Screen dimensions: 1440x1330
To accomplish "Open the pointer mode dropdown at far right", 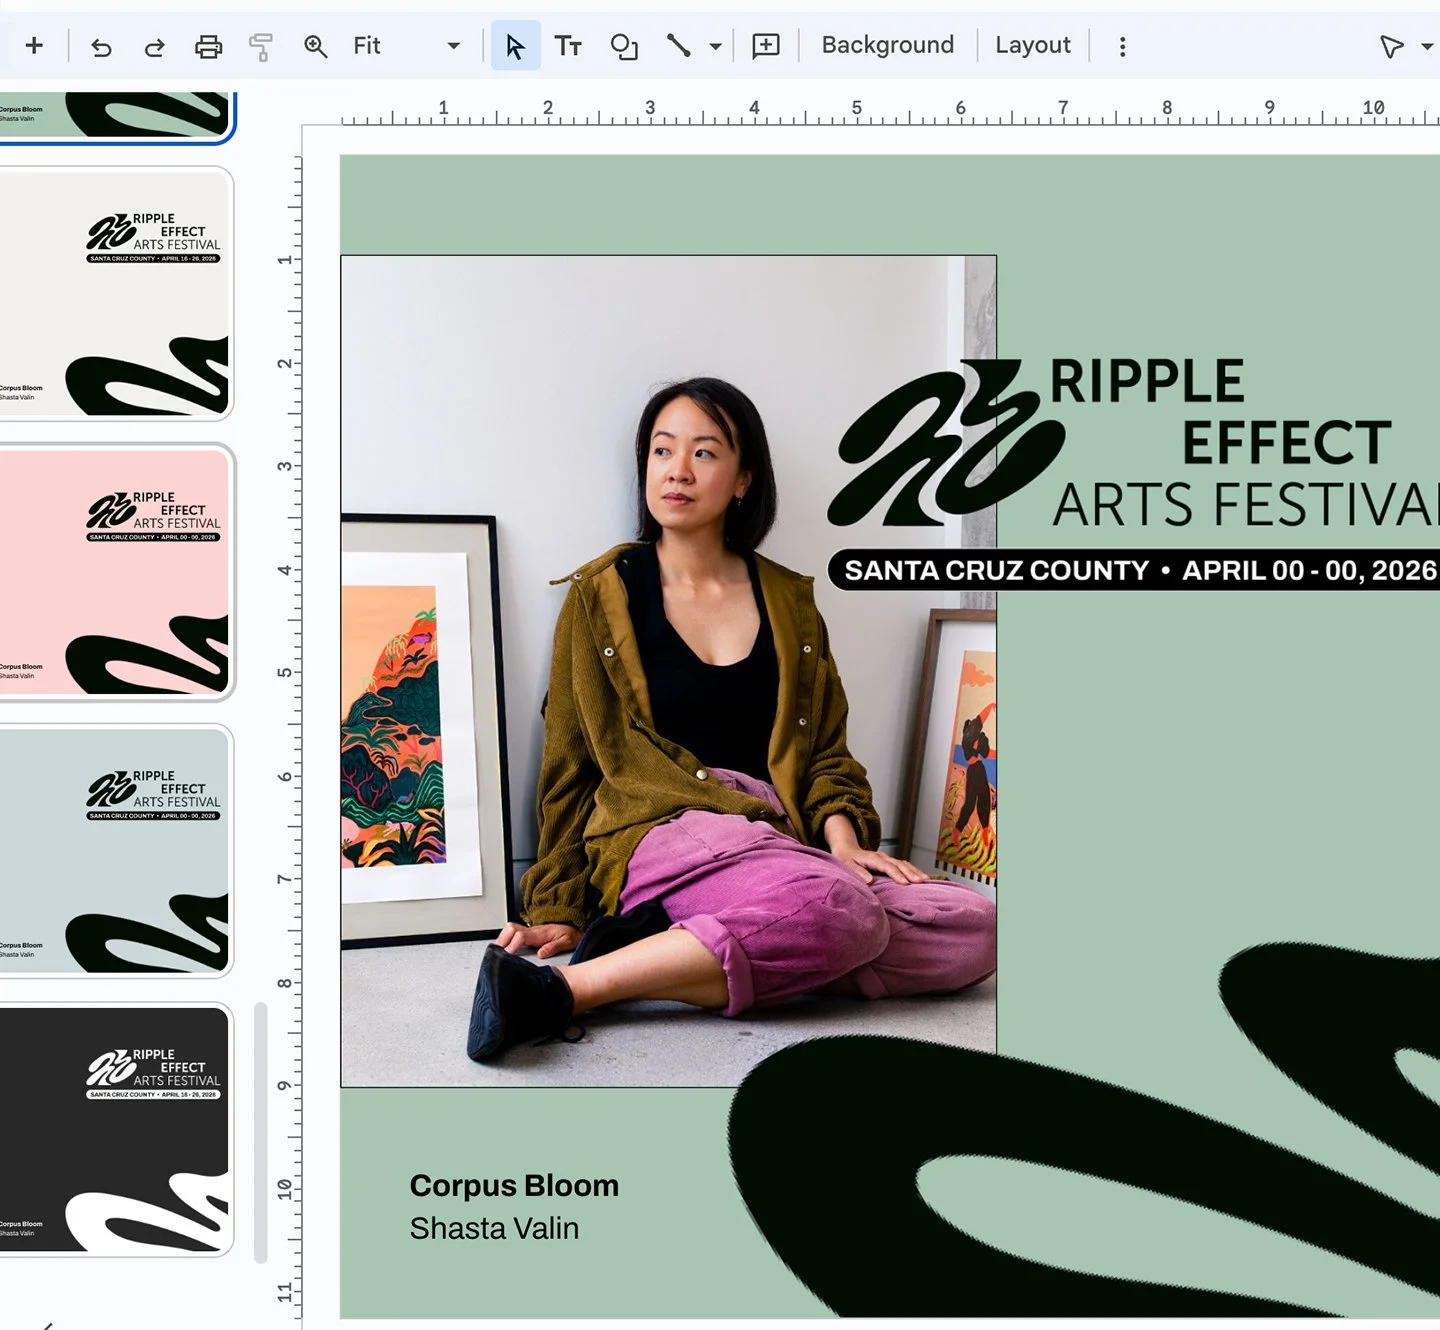I will (x=1426, y=46).
